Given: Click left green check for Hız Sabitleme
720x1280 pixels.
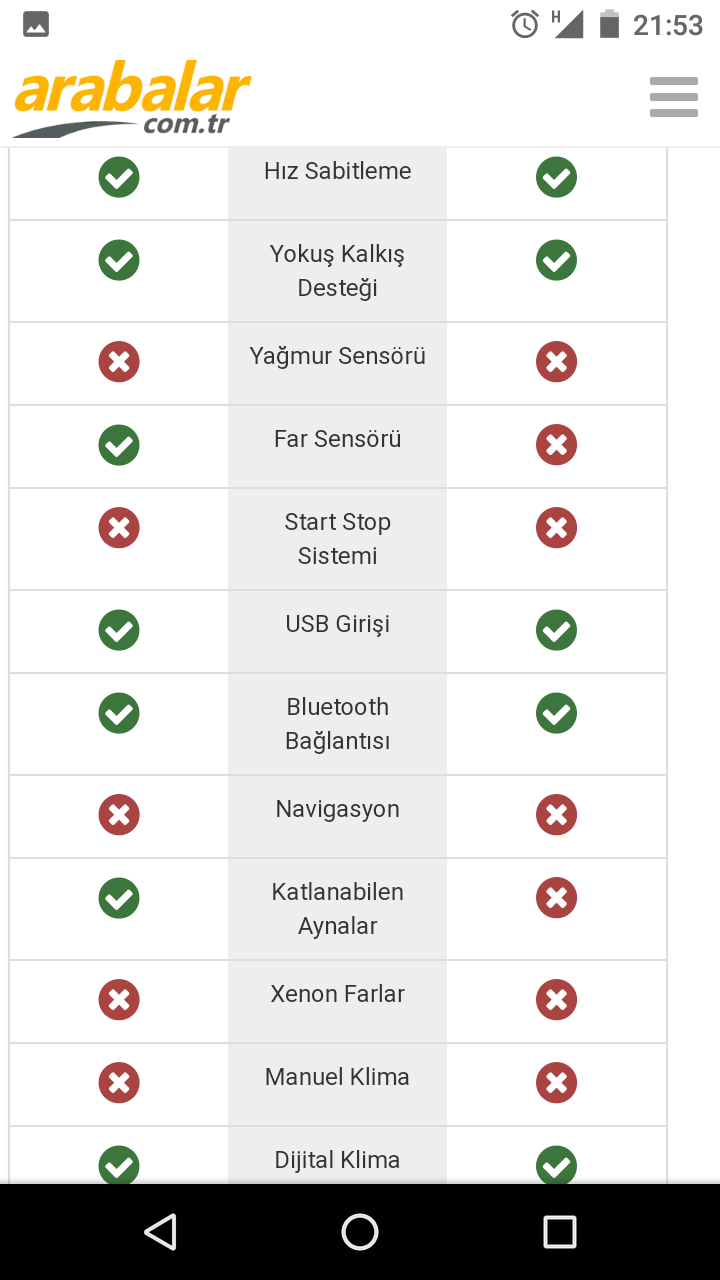Looking at the screenshot, I should pos(119,178).
